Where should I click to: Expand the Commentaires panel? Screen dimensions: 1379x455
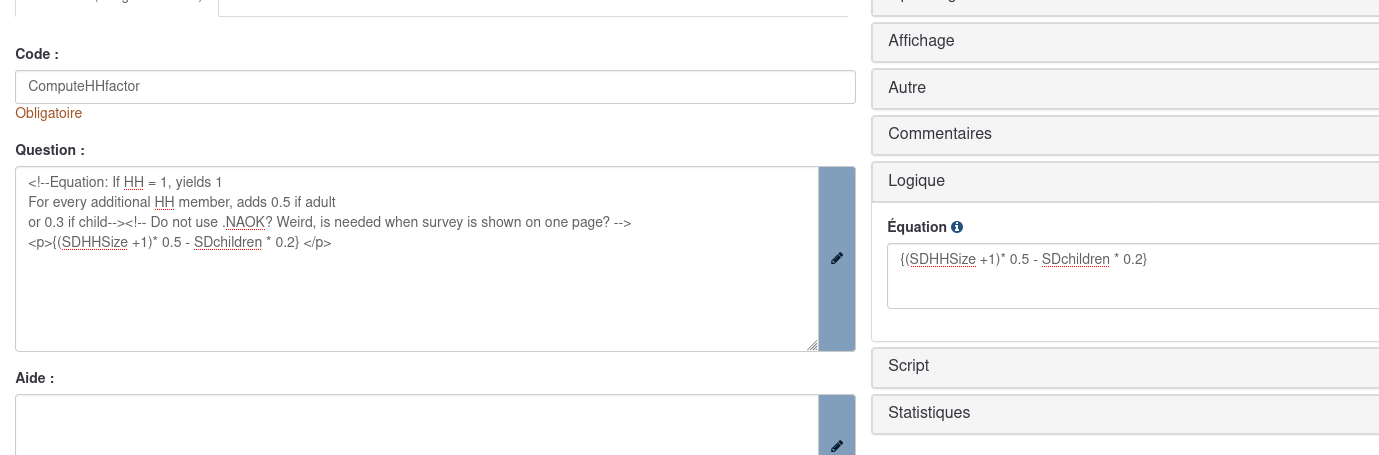click(1125, 134)
